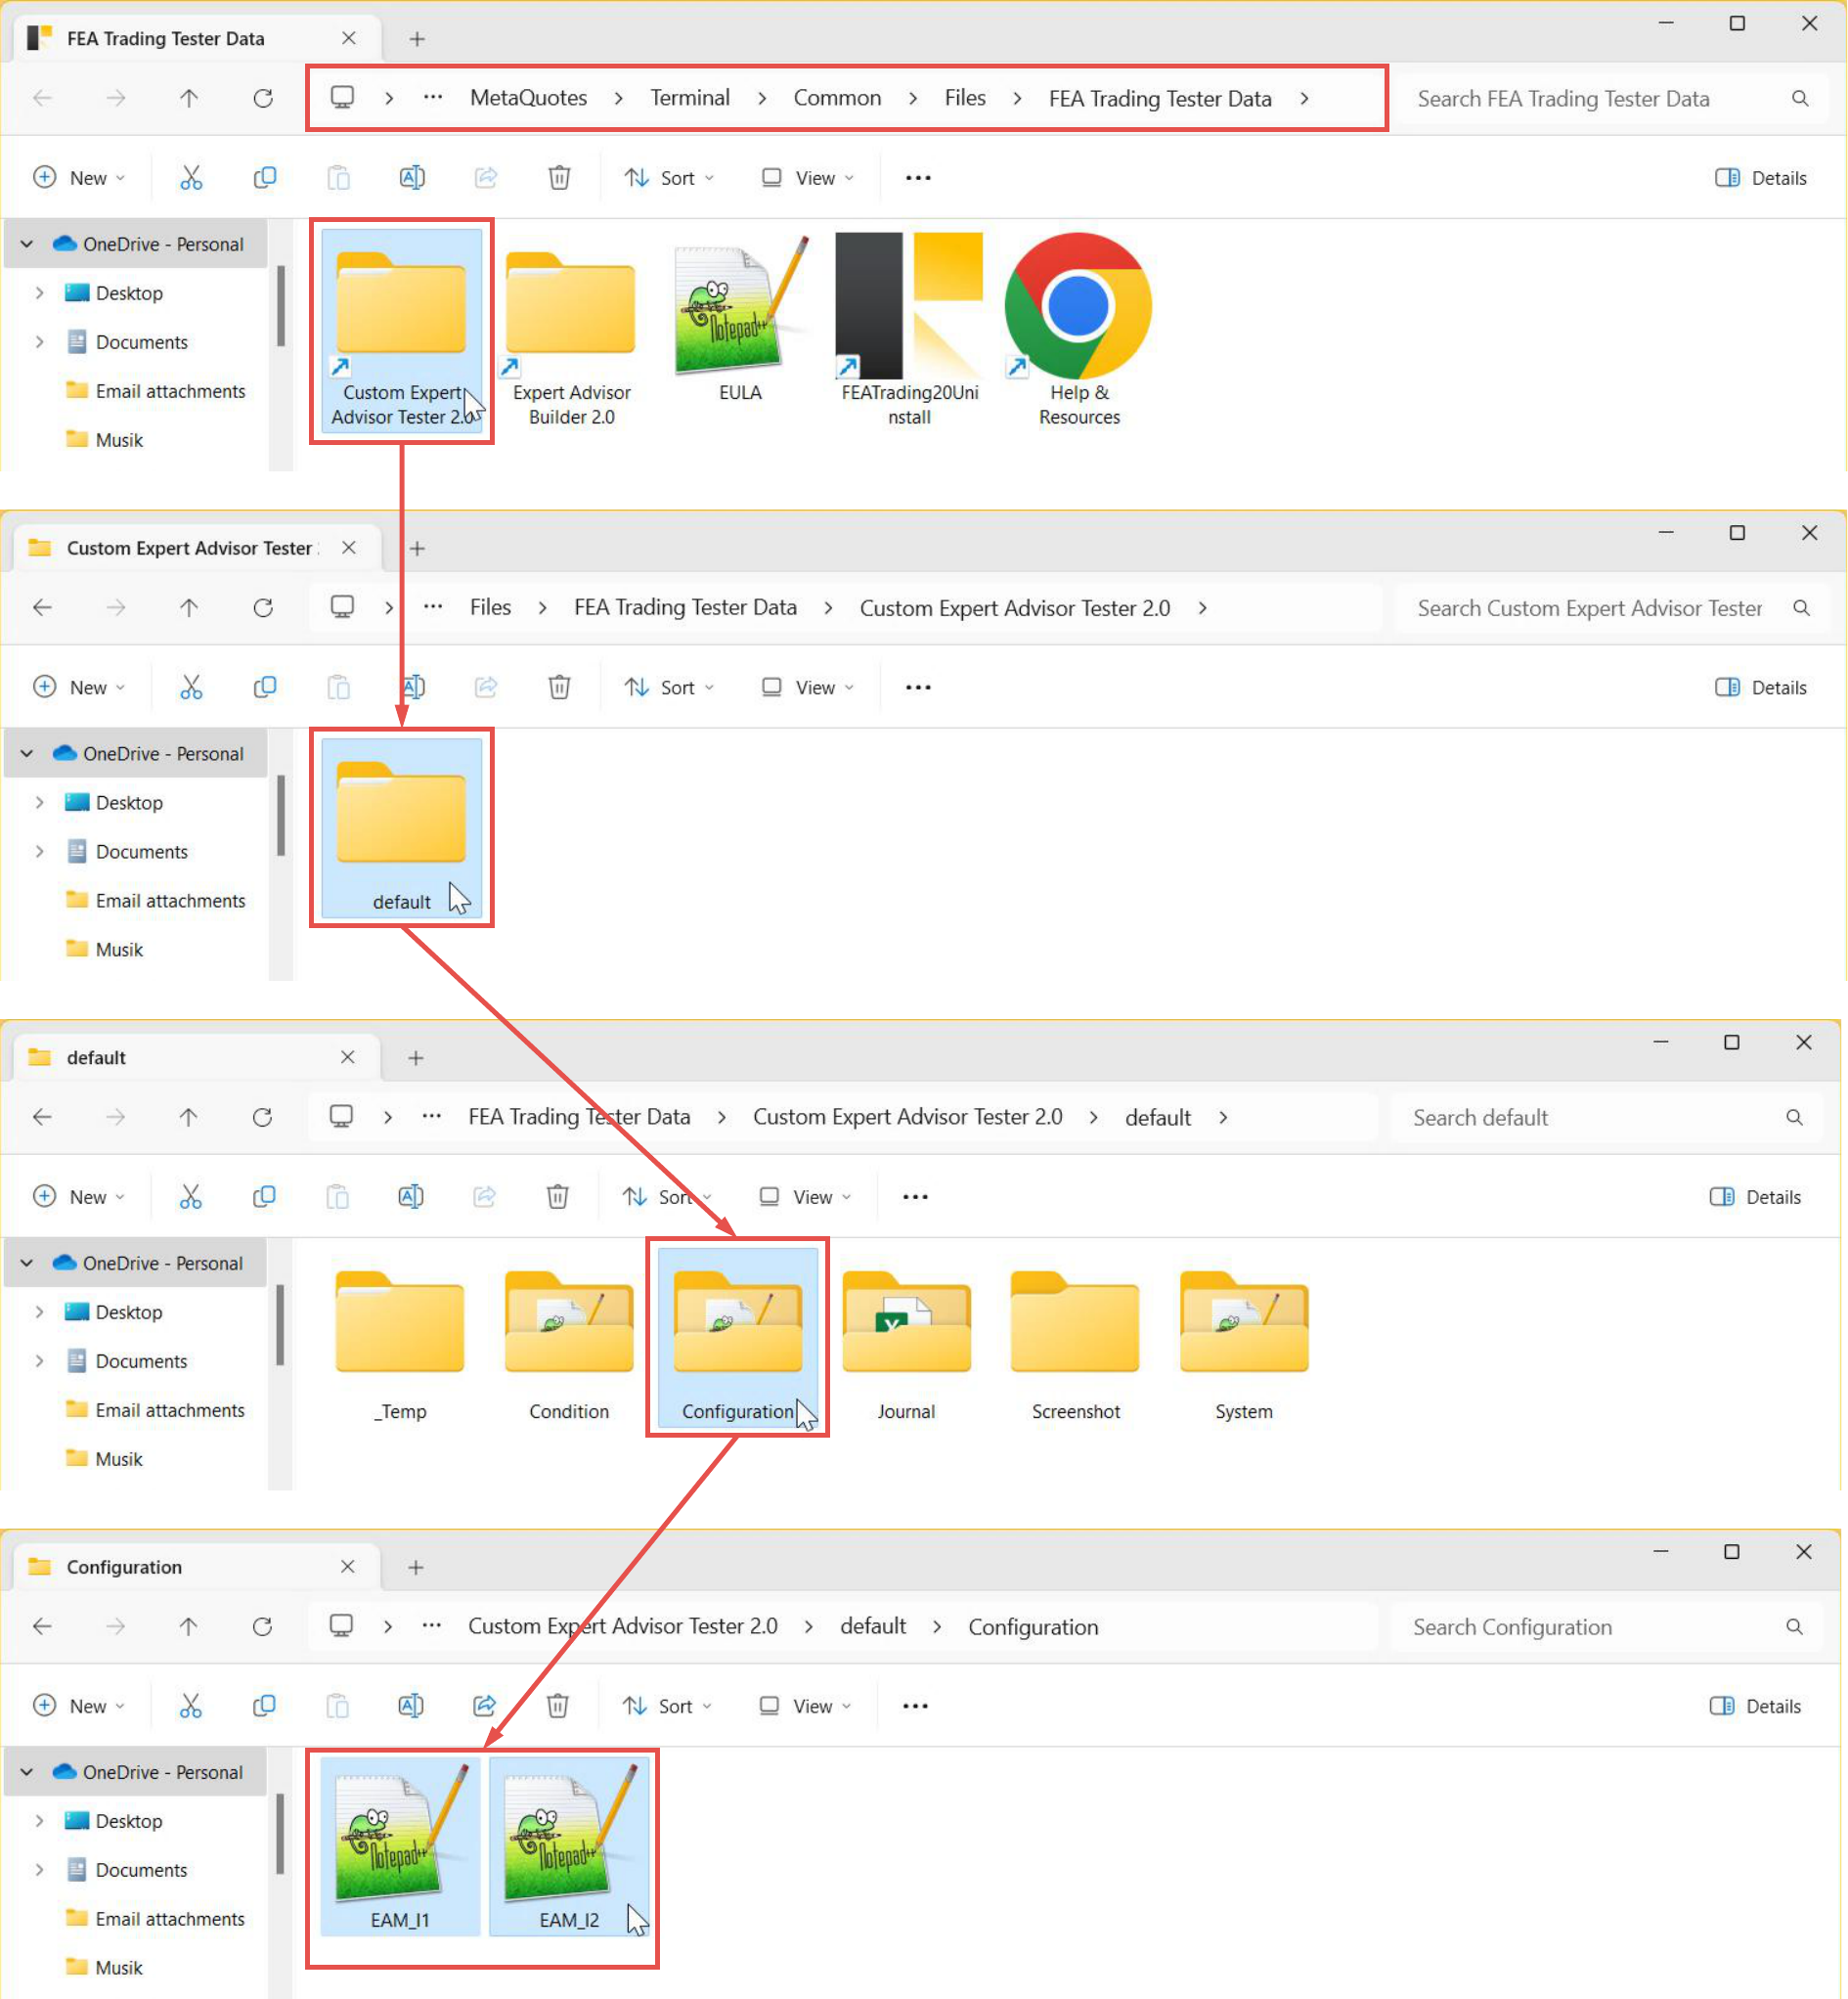Toggle Details pane in Configuration window
Viewport: 1848px width, 1999px height.
(1755, 1706)
